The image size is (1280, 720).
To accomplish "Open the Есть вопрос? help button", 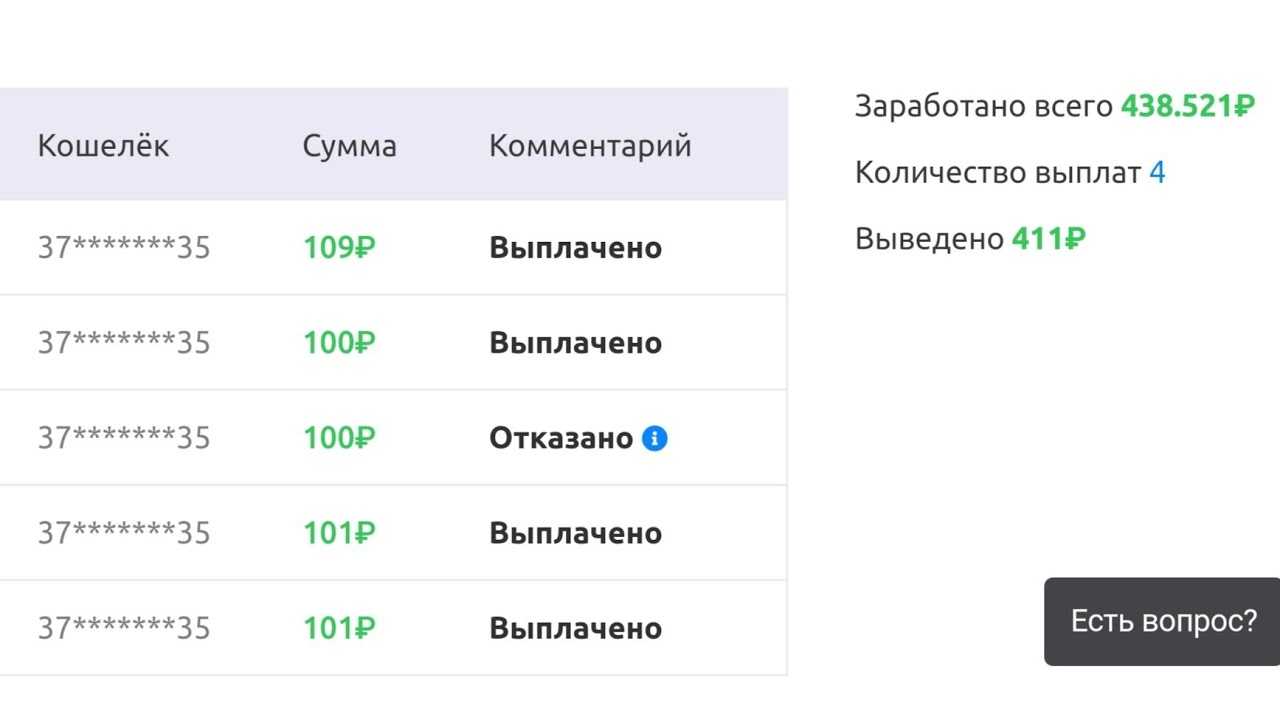I will 1162,621.
